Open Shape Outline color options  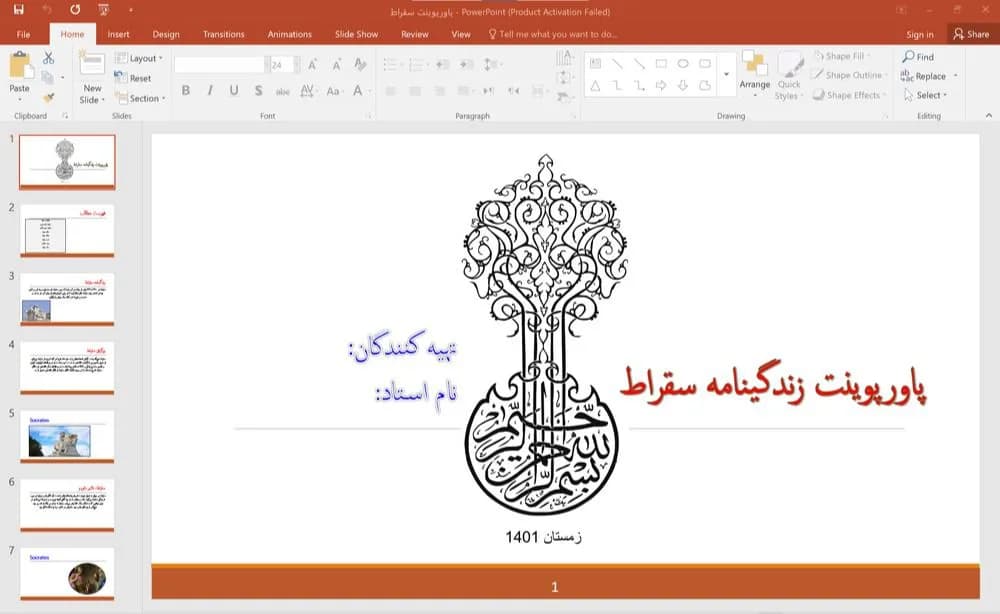point(849,75)
